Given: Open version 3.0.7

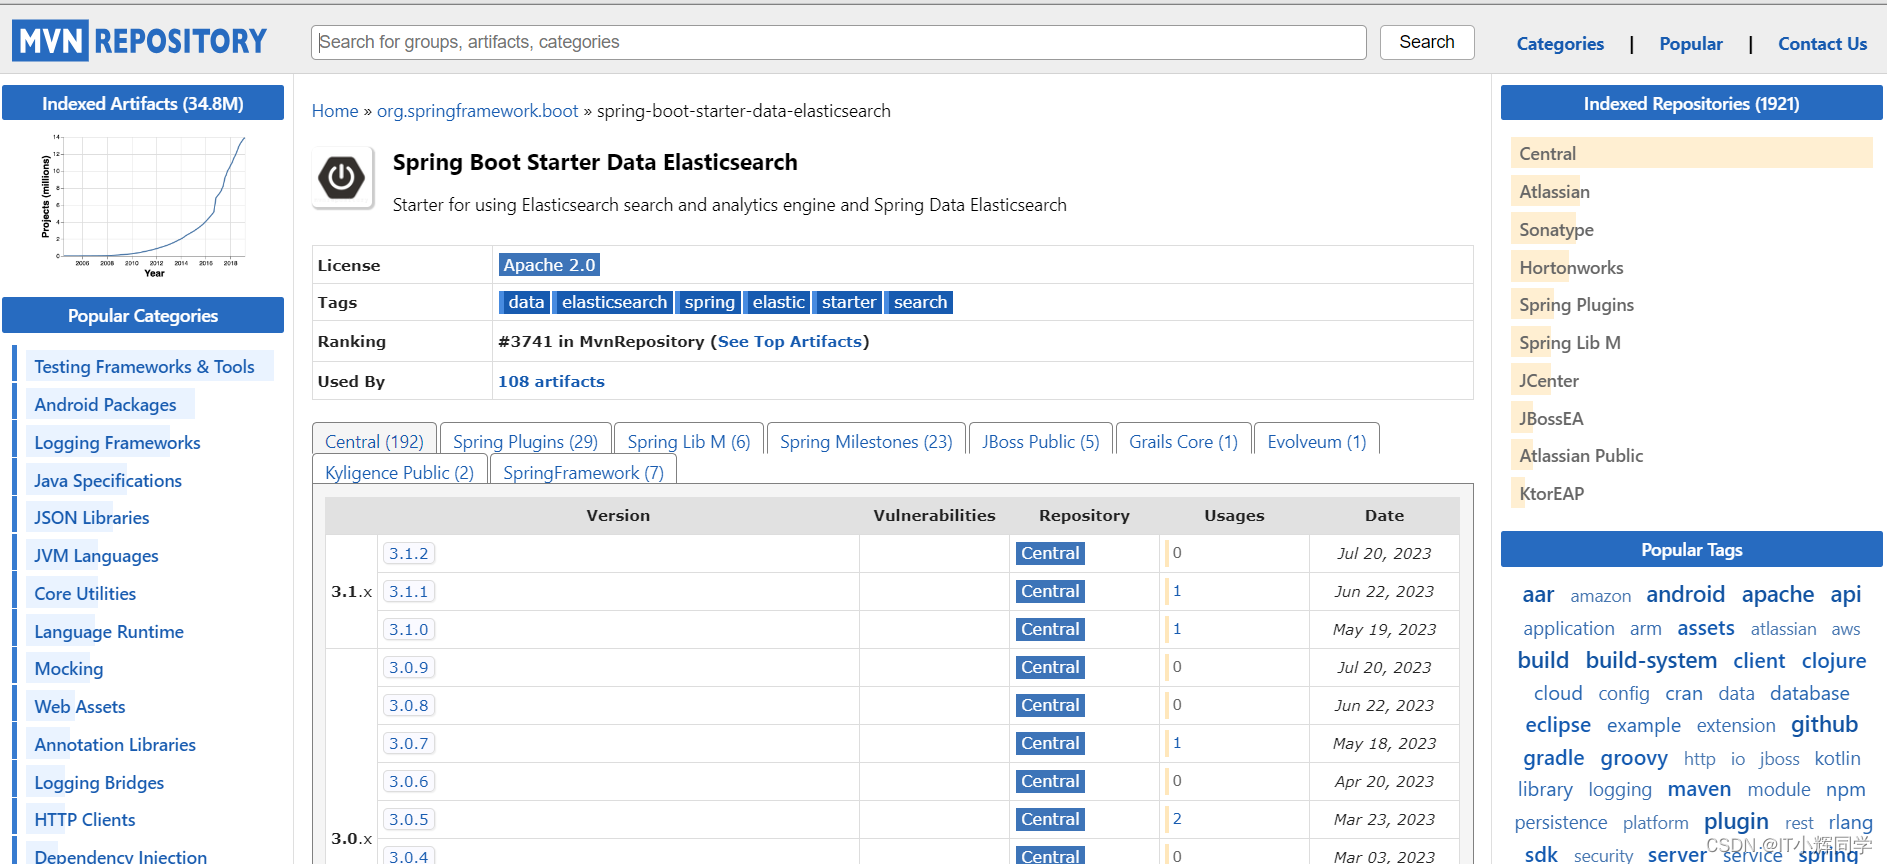Looking at the screenshot, I should [408, 744].
